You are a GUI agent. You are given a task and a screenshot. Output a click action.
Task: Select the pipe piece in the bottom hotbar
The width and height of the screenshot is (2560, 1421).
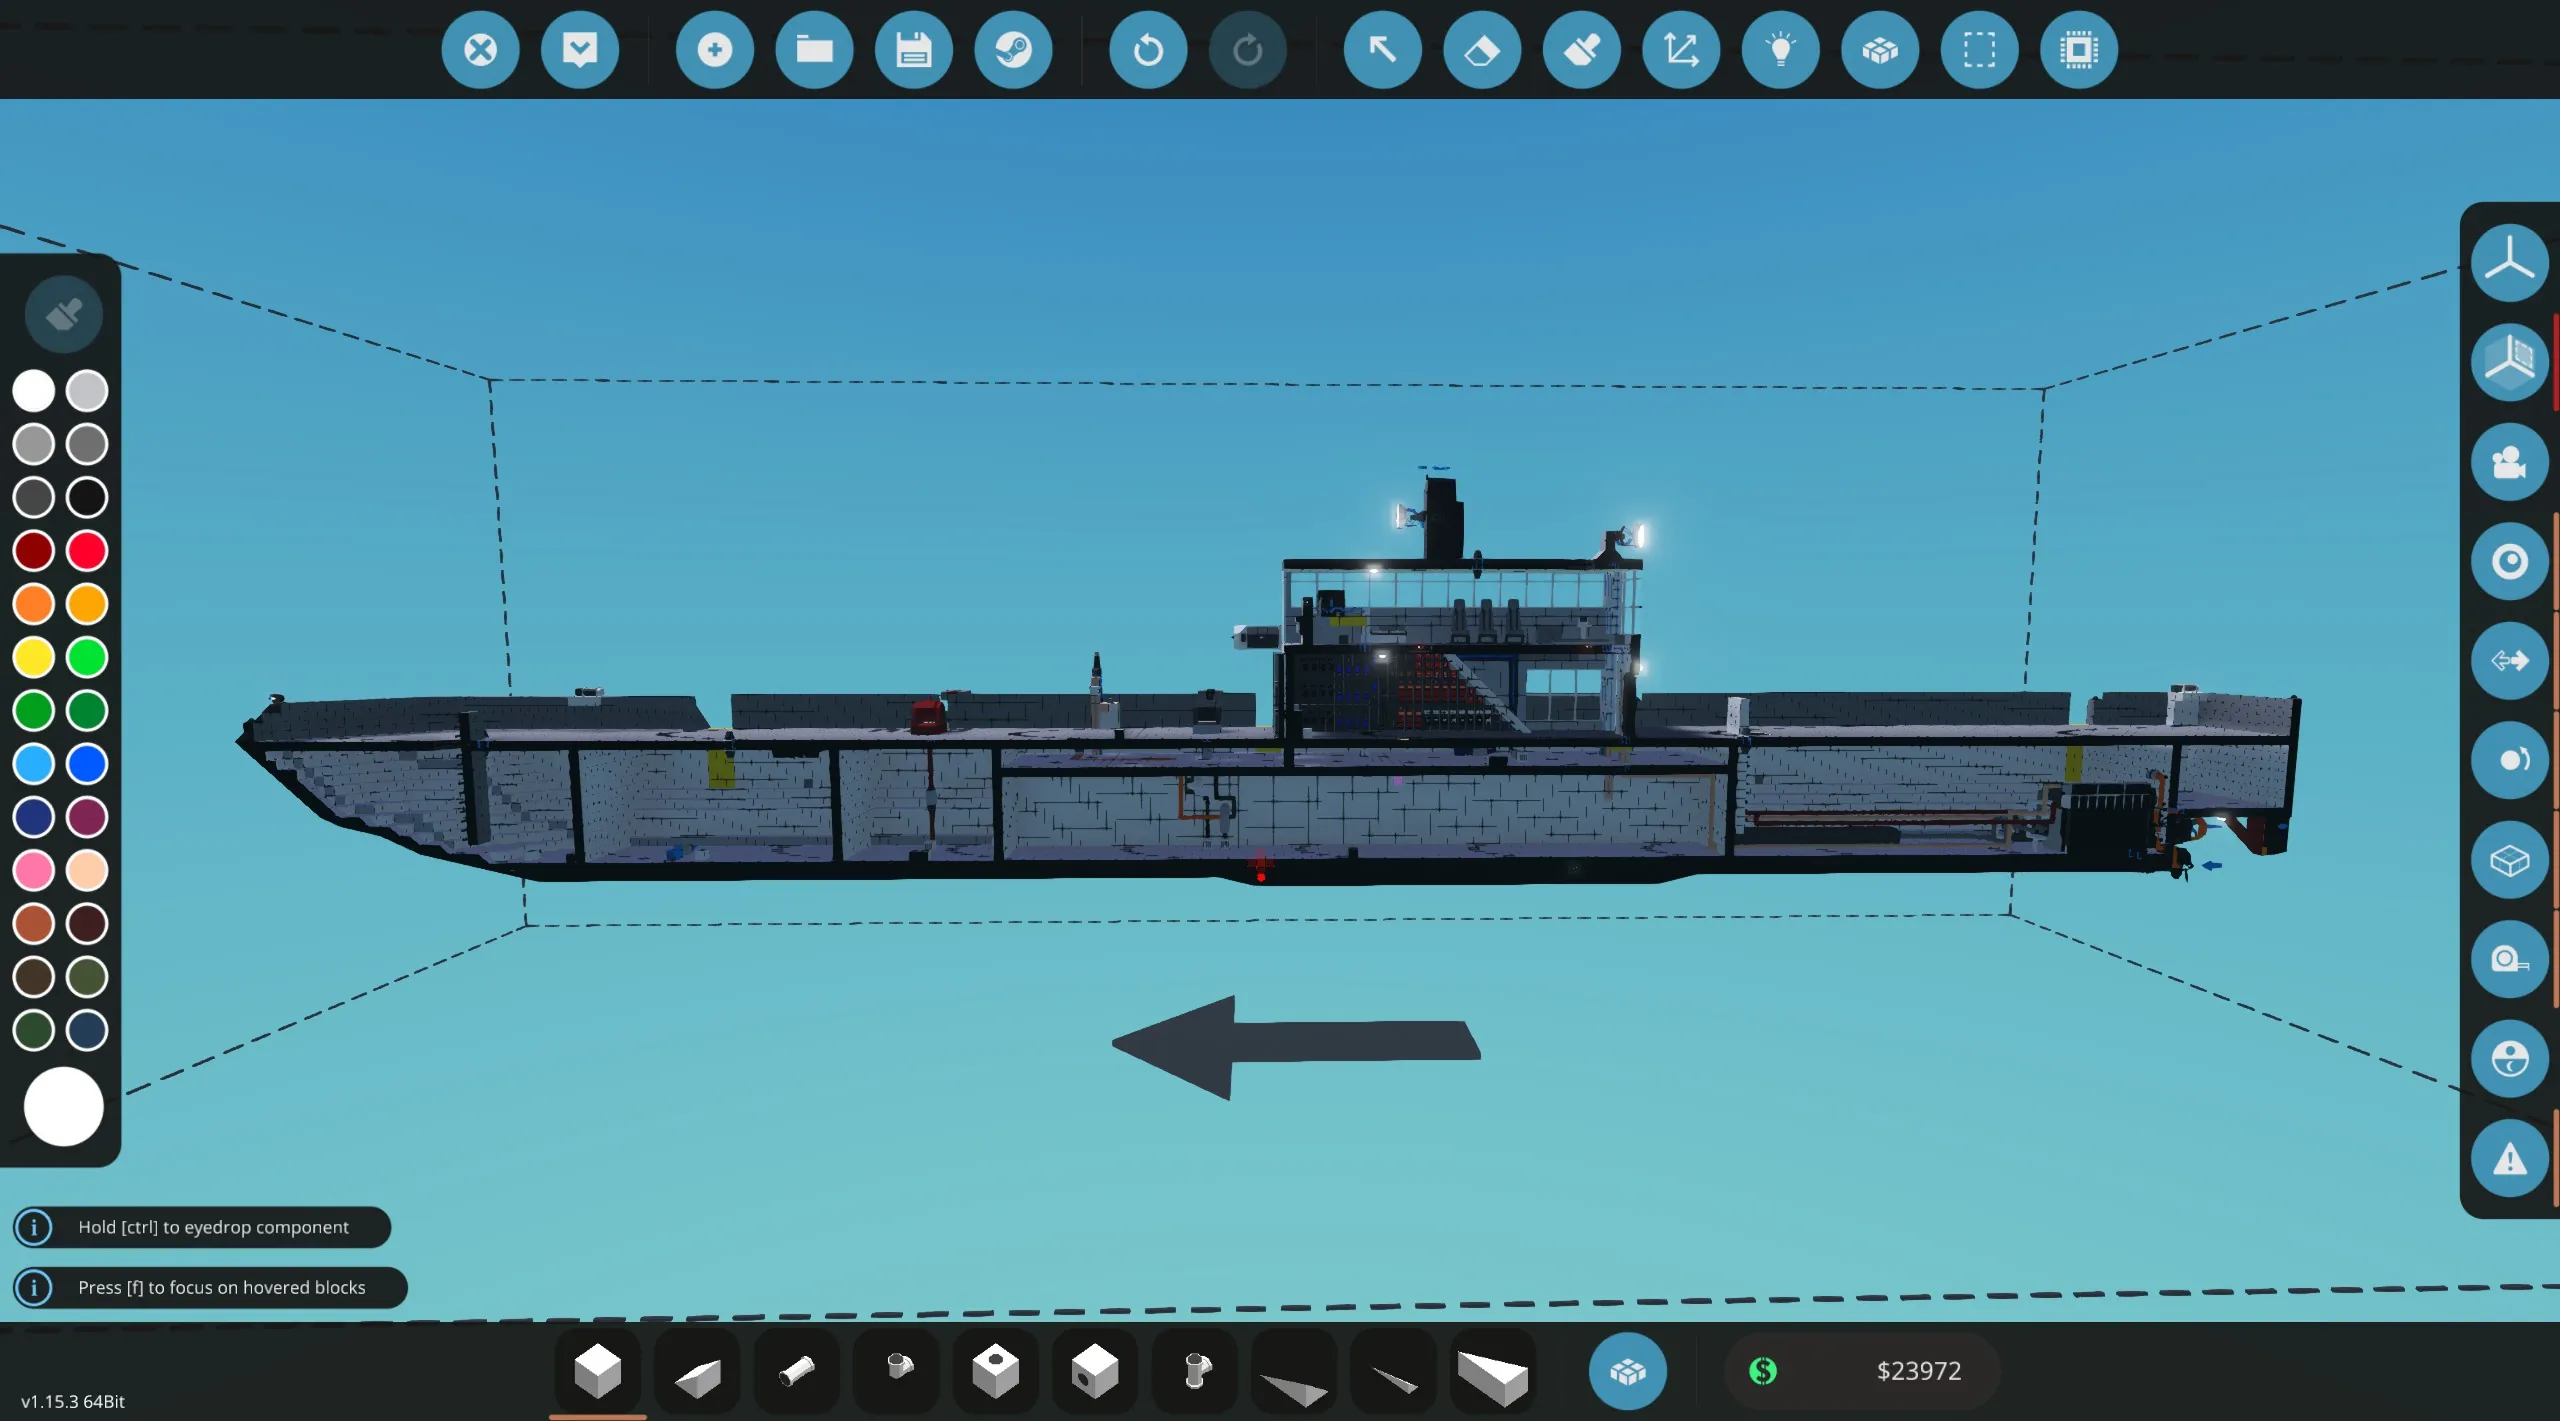click(x=797, y=1371)
